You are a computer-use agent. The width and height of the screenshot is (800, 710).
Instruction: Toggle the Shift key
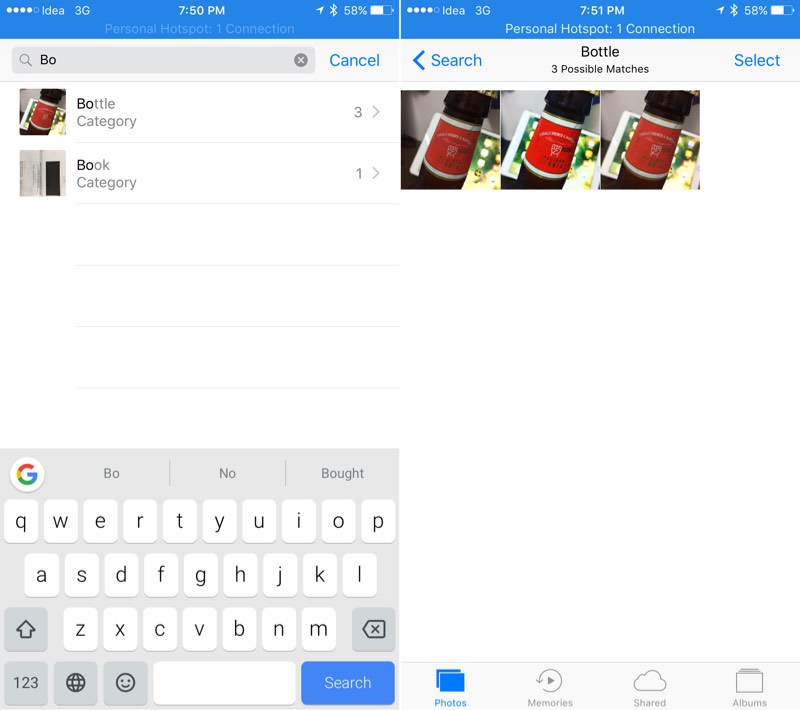click(x=26, y=630)
